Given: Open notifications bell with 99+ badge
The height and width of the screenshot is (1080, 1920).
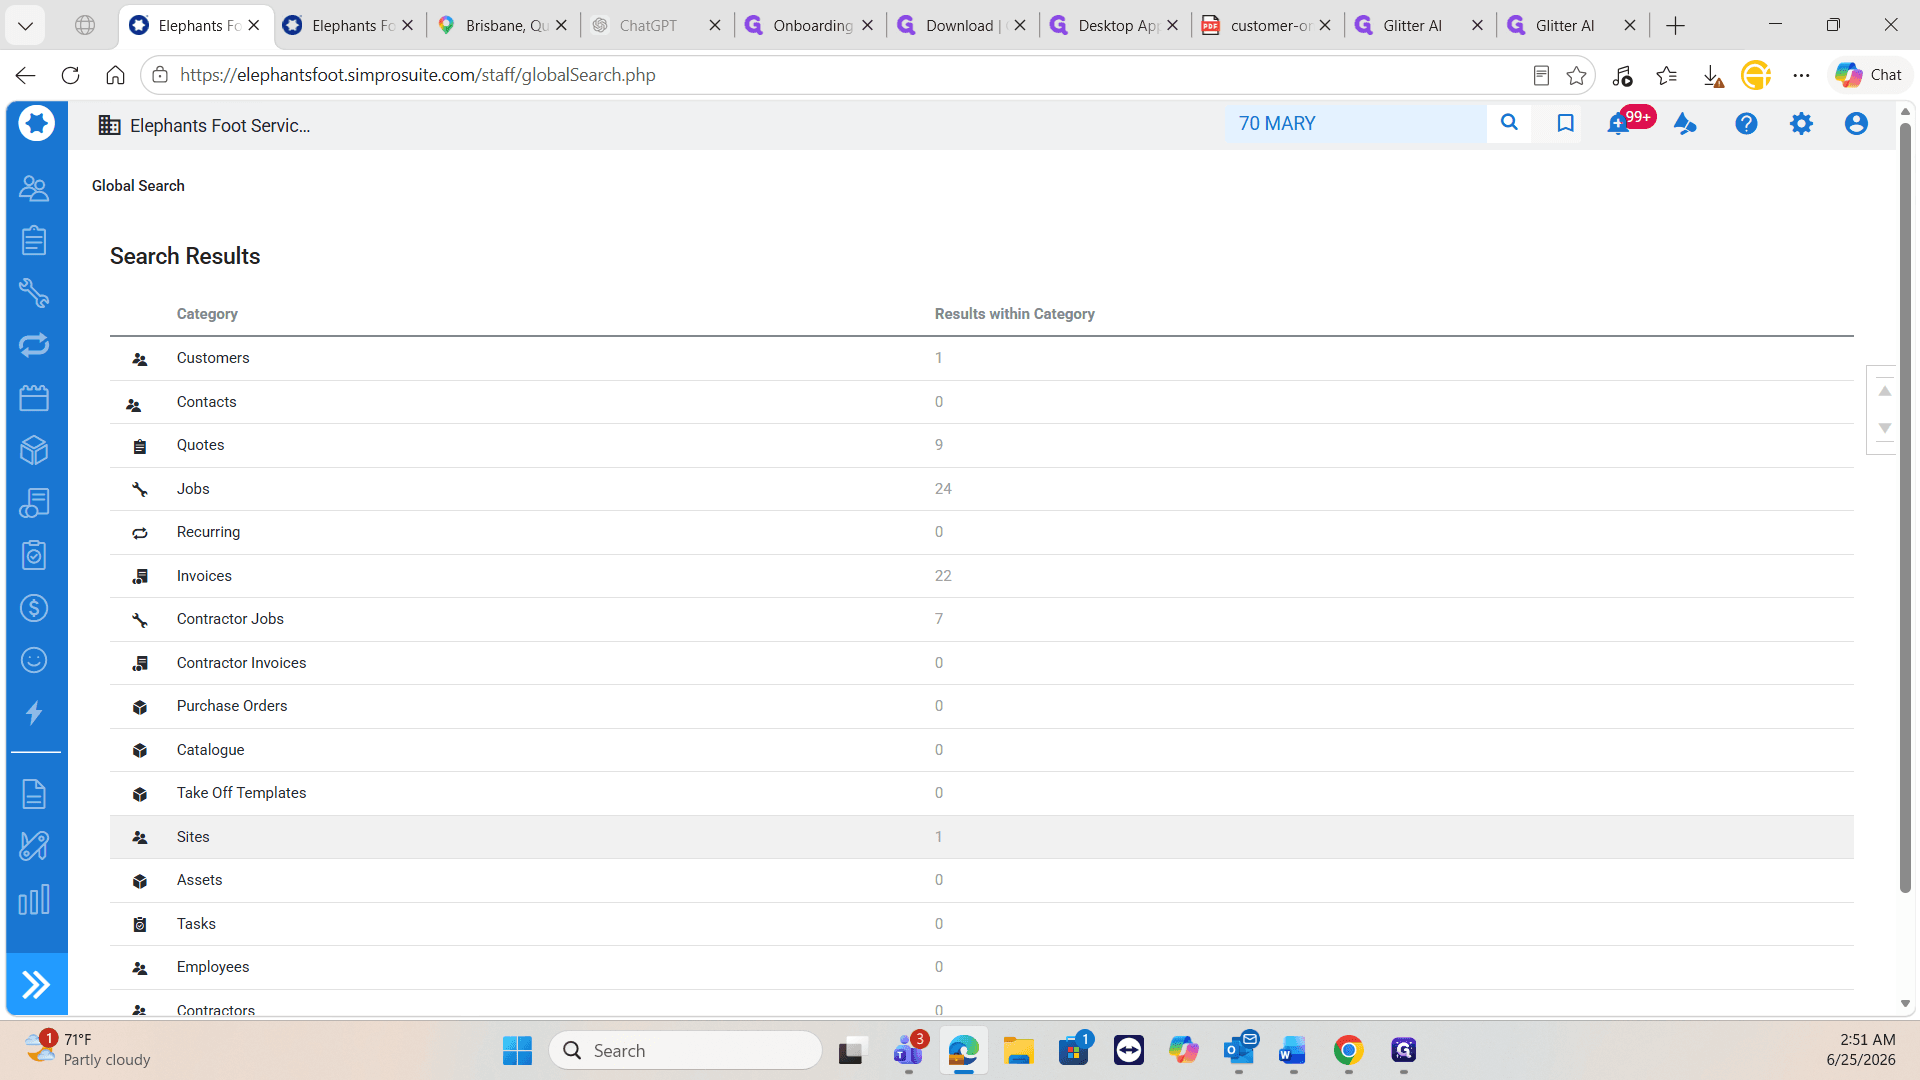Looking at the screenshot, I should point(1619,124).
